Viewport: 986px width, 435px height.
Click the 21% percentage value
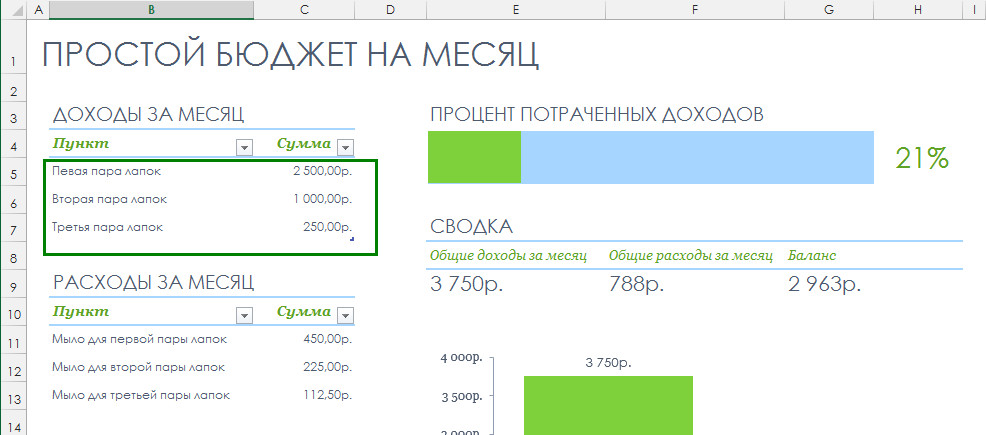(922, 158)
